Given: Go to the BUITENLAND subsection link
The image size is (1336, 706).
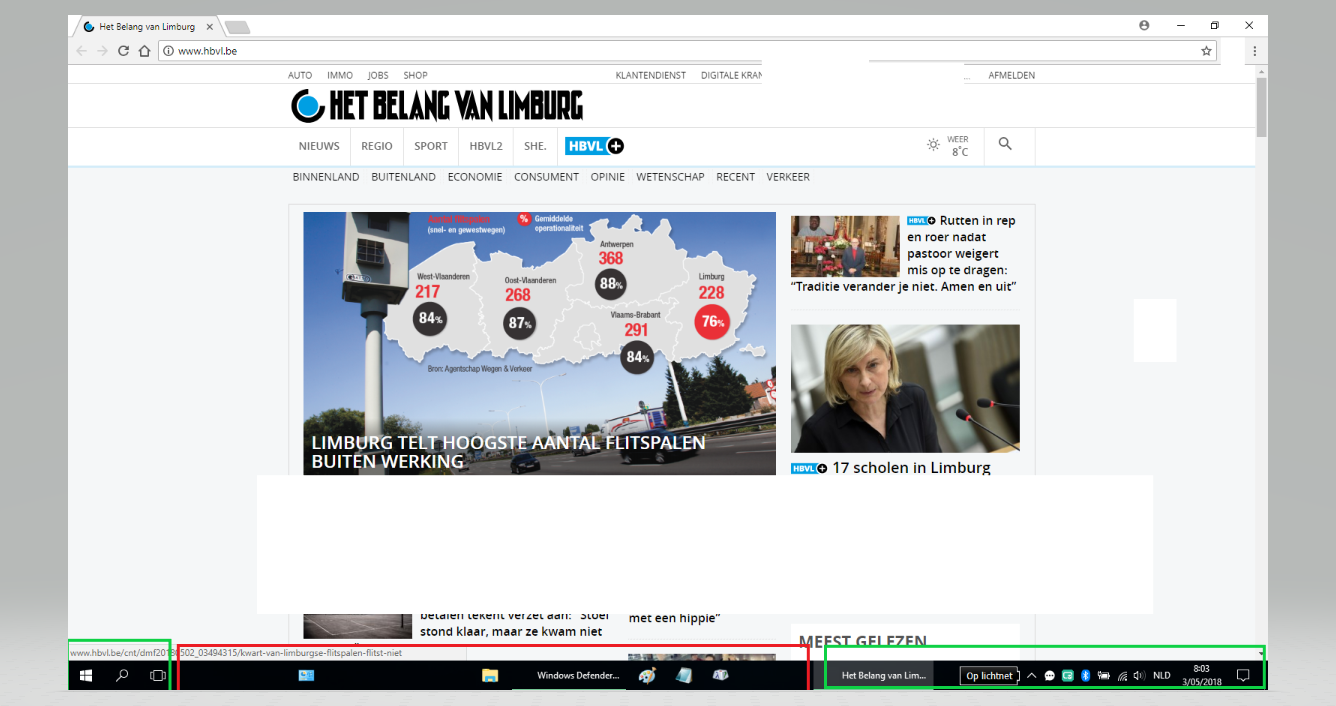Looking at the screenshot, I should (403, 177).
